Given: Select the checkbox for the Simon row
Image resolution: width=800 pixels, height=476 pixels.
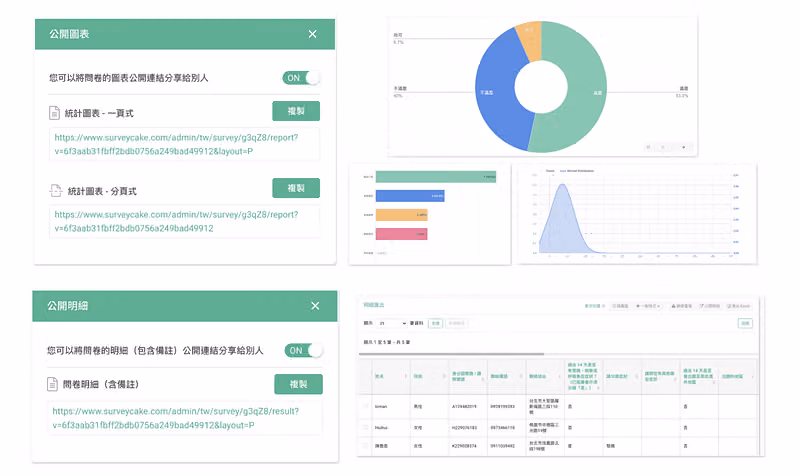Looking at the screenshot, I should (x=365, y=406).
